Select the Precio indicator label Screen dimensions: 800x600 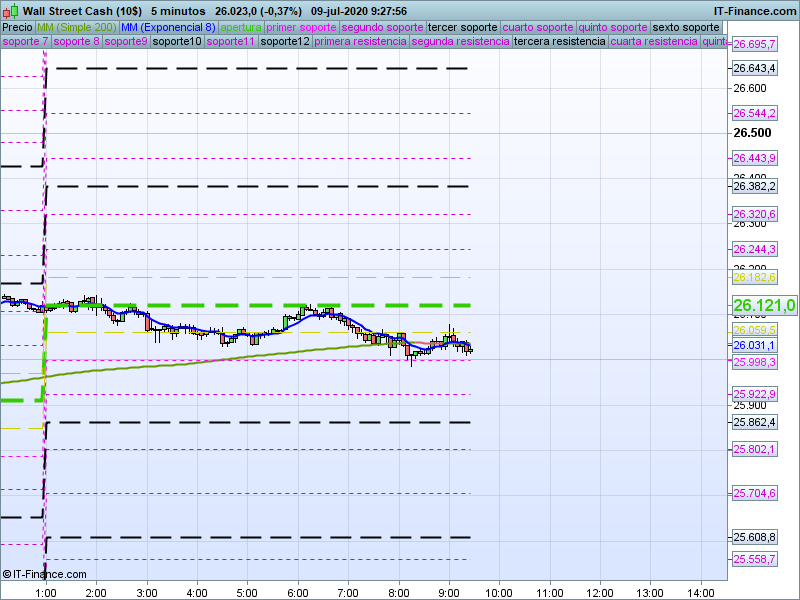(x=17, y=27)
